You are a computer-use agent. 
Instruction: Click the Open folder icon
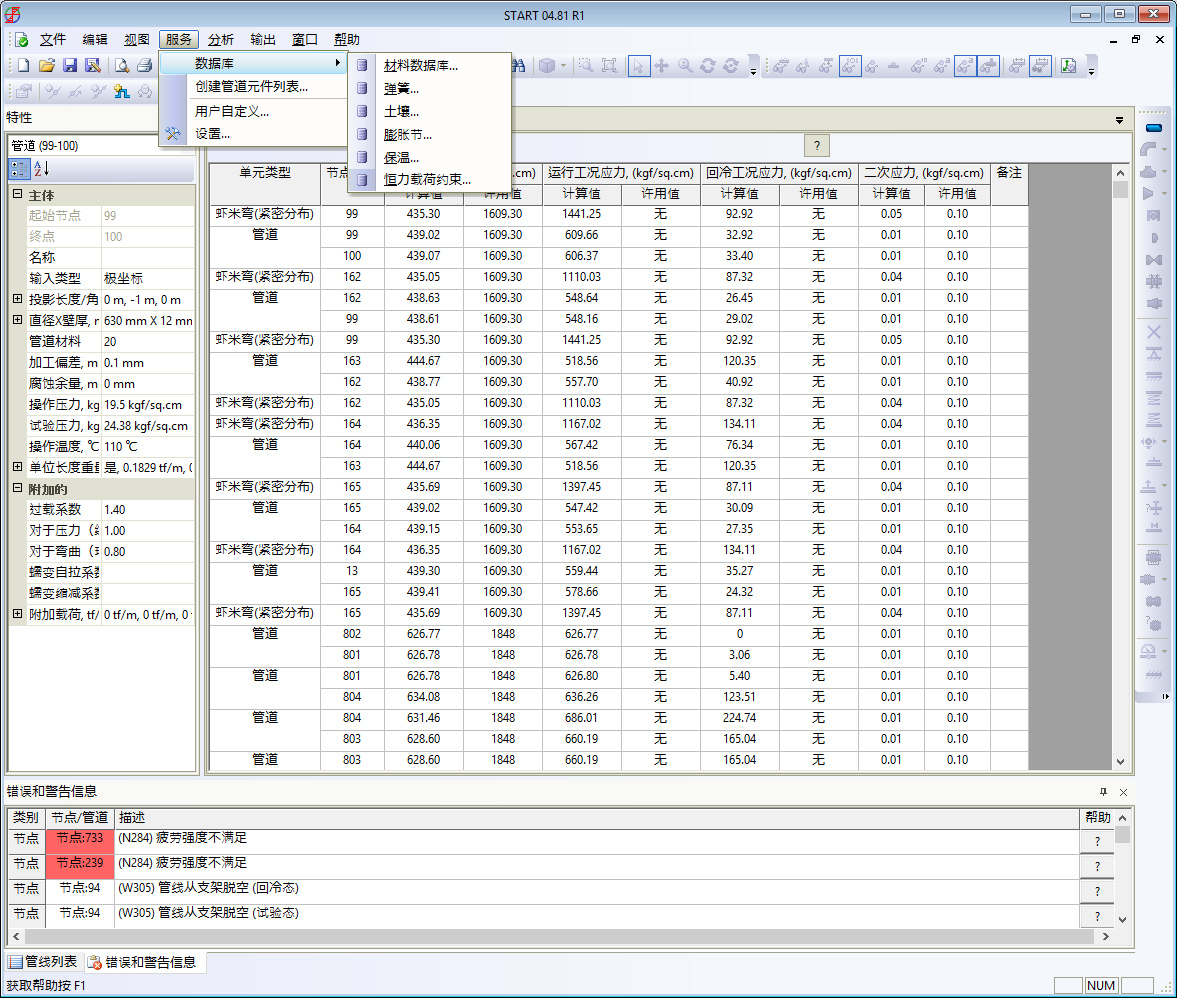click(47, 66)
